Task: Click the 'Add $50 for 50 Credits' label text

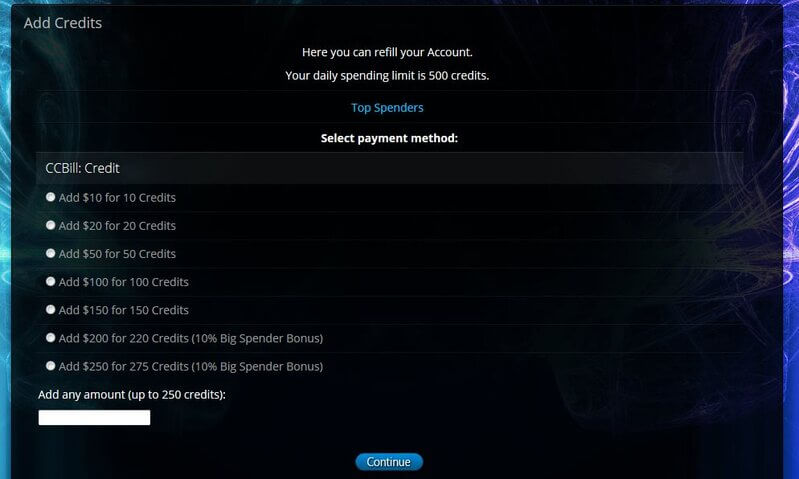Action: 117,254
